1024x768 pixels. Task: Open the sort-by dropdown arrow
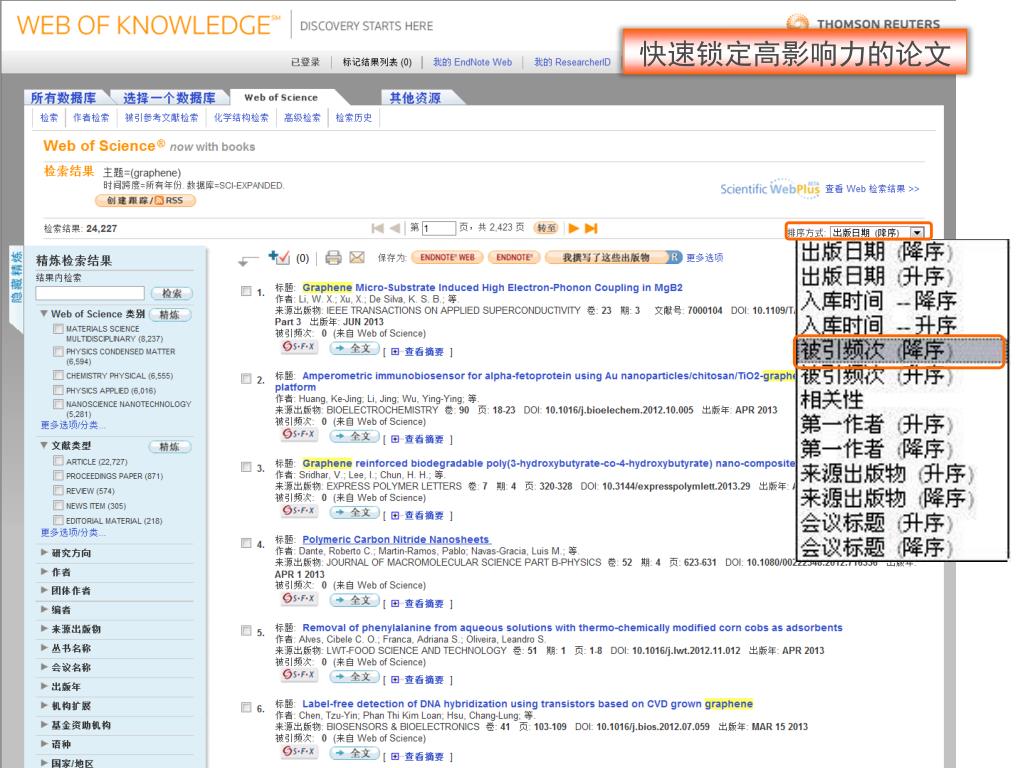[x=918, y=232]
